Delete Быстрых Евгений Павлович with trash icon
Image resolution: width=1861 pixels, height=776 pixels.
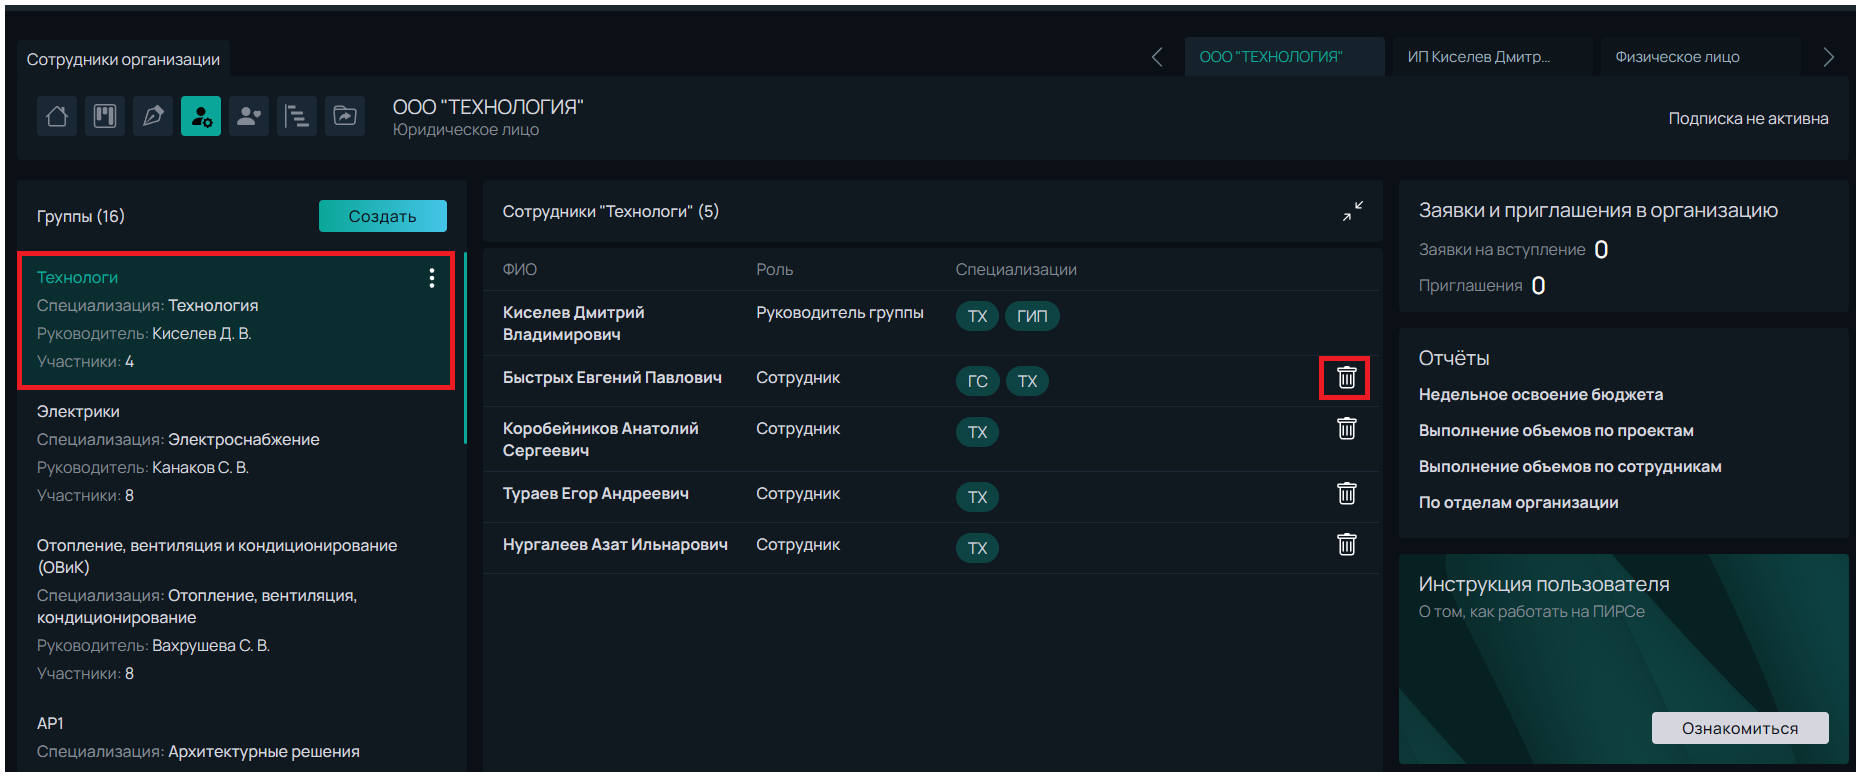[1346, 378]
